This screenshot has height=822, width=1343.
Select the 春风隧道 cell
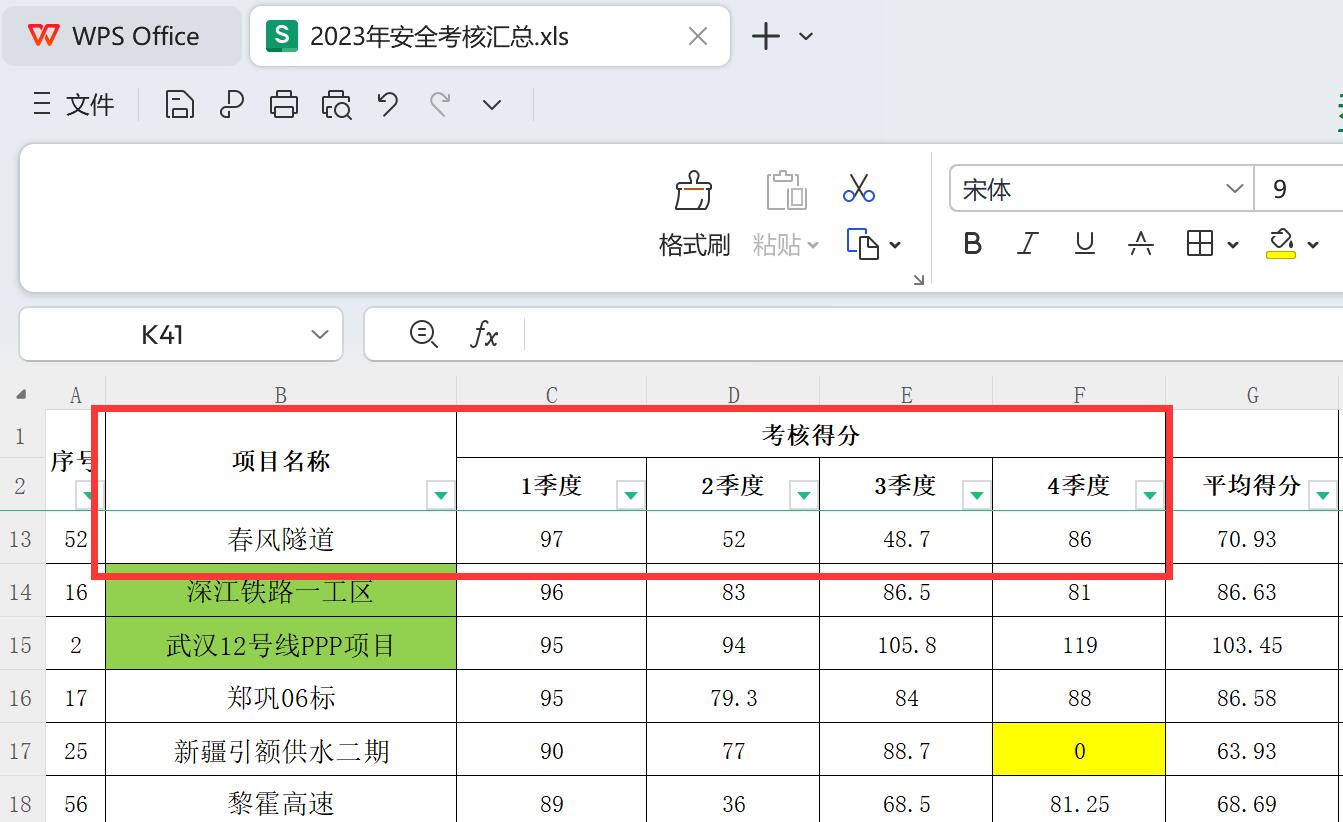tap(281, 539)
